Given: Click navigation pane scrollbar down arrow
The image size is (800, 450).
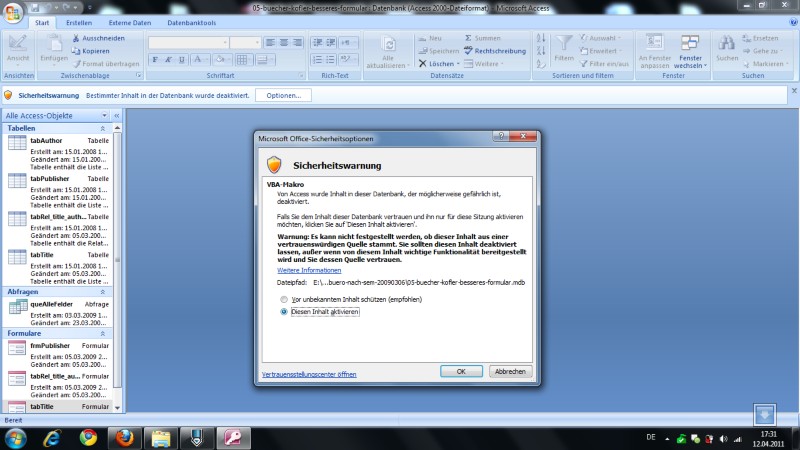Looking at the screenshot, I should (117, 408).
